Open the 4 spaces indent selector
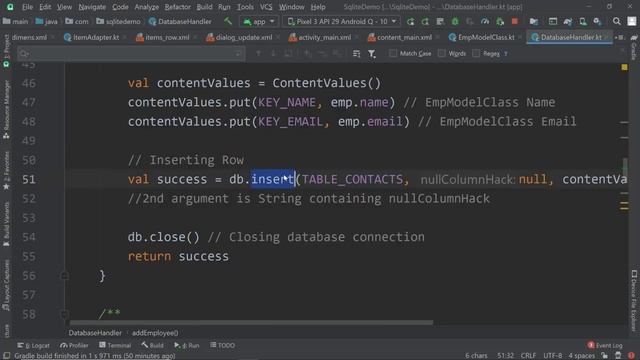Screen dimensions: 640x360 pyautogui.click(x=582, y=356)
